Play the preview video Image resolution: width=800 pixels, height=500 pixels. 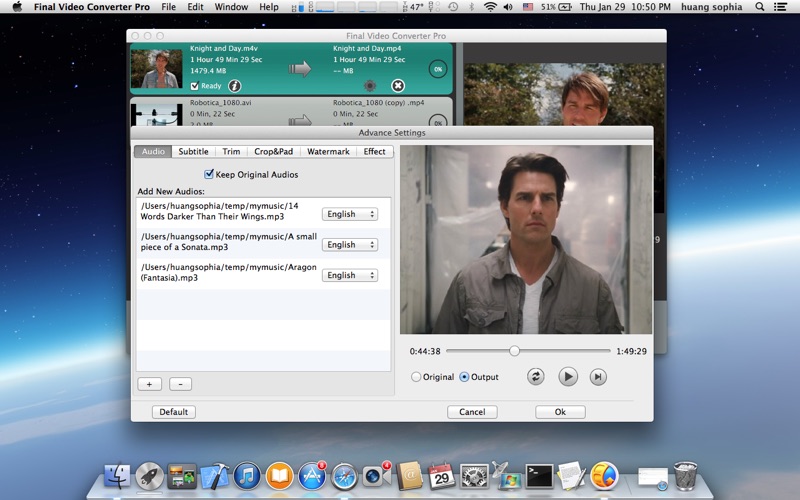point(568,377)
